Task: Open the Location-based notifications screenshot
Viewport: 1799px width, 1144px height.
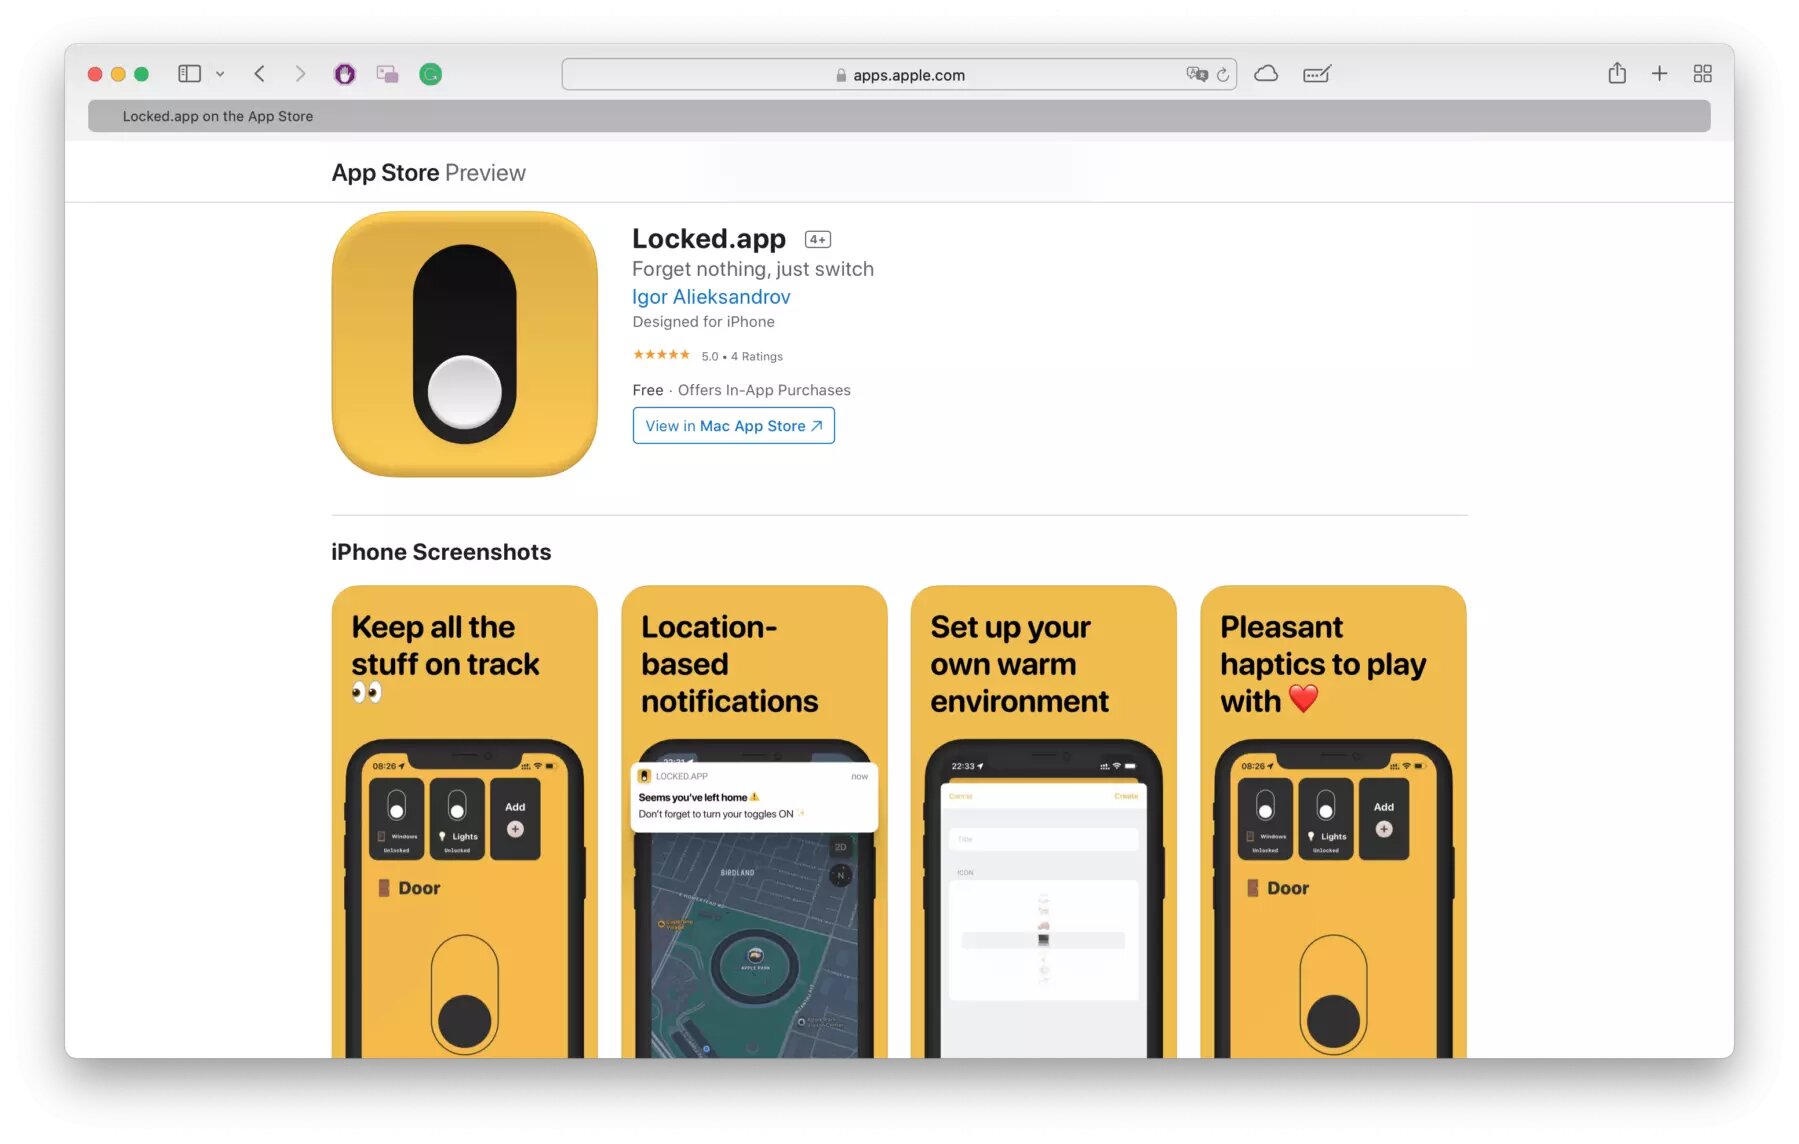Action: click(754, 821)
